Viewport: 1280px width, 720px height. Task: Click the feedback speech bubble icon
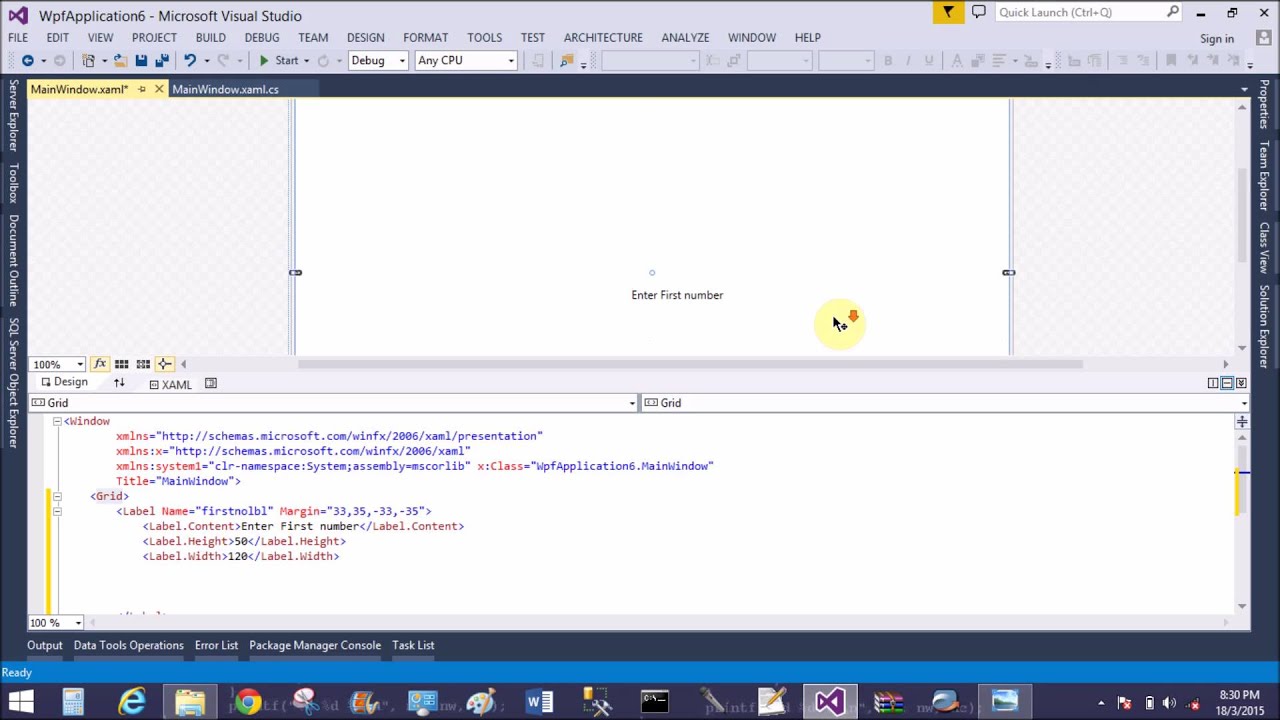[x=979, y=12]
